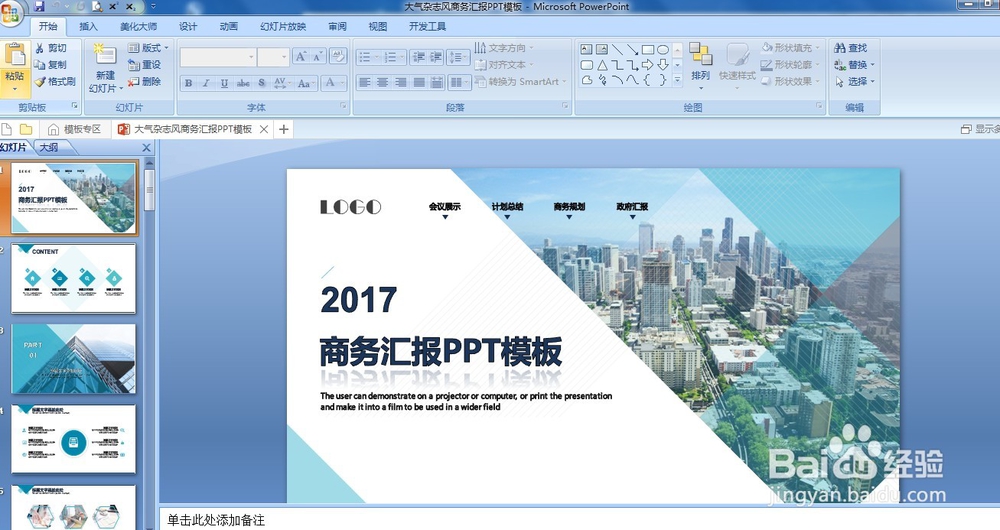The width and height of the screenshot is (1000, 530).
Task: Decrease font size with the small A
Action: click(318, 56)
